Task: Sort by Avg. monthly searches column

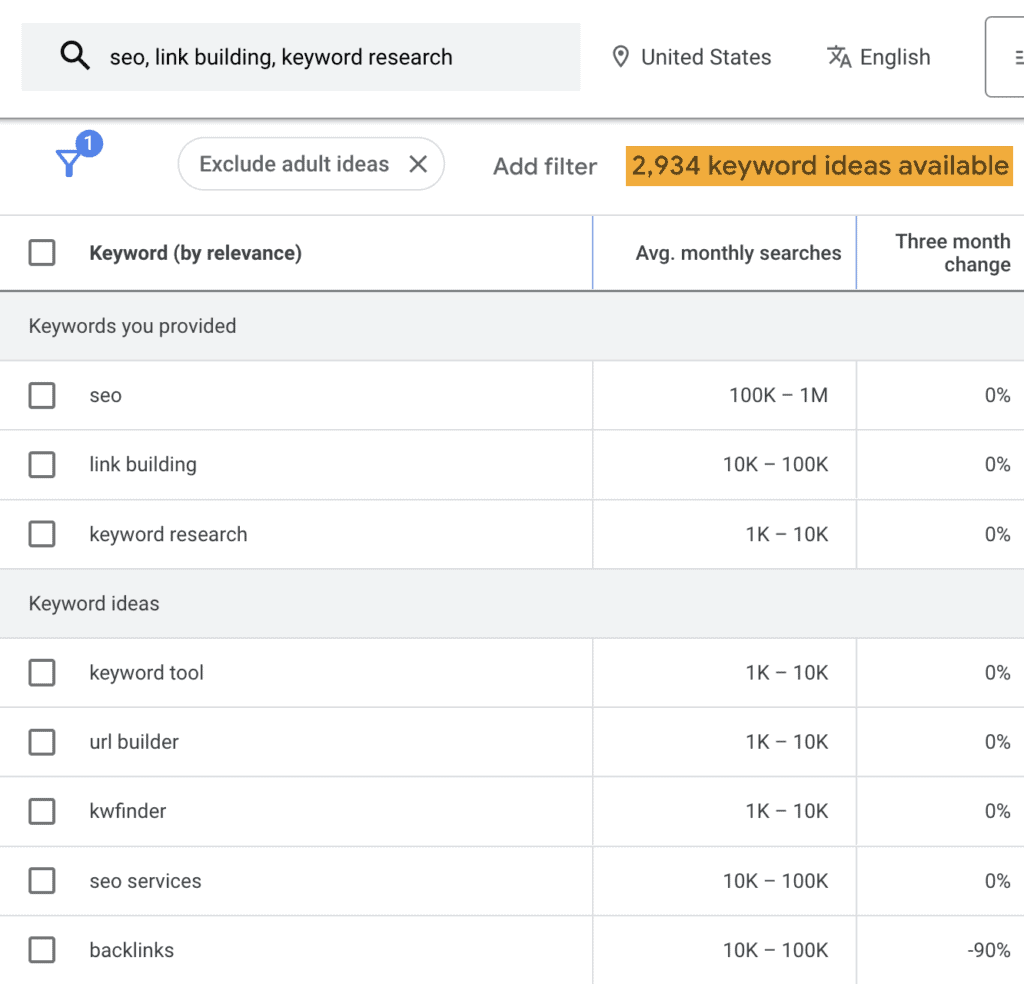Action: pyautogui.click(x=738, y=252)
